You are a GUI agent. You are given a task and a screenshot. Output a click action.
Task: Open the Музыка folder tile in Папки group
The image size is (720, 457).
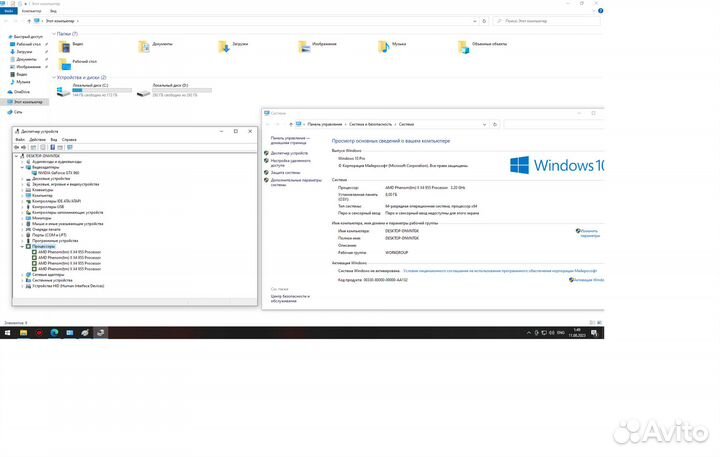392,46
